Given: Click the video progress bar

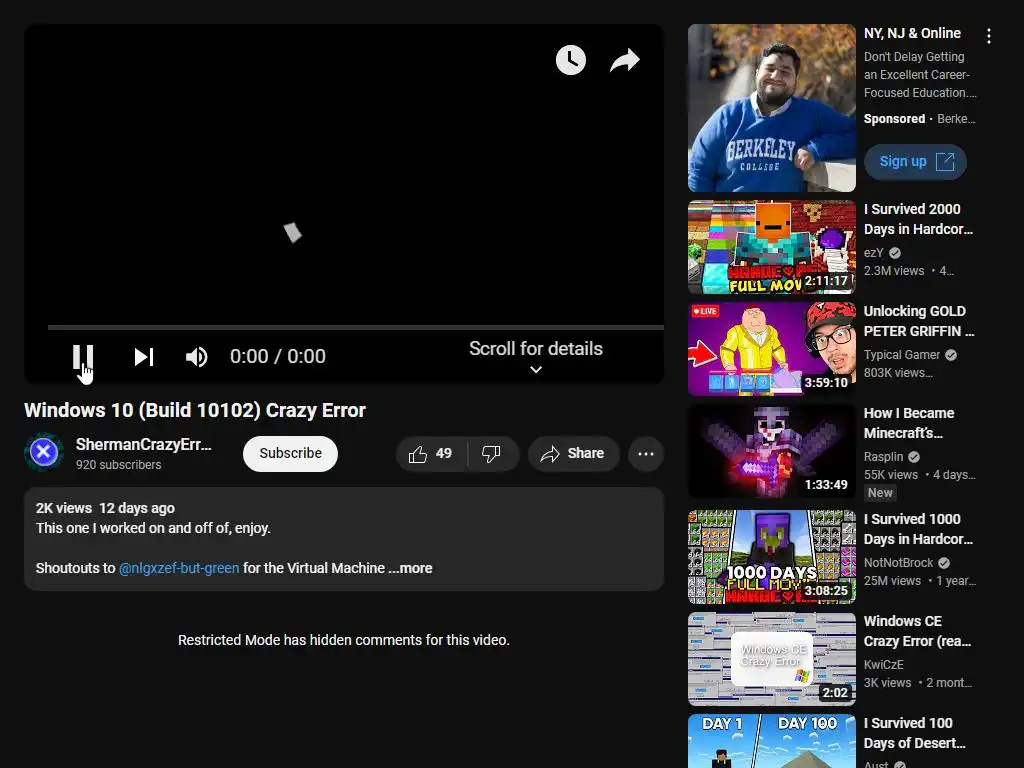Looking at the screenshot, I should pyautogui.click(x=356, y=327).
